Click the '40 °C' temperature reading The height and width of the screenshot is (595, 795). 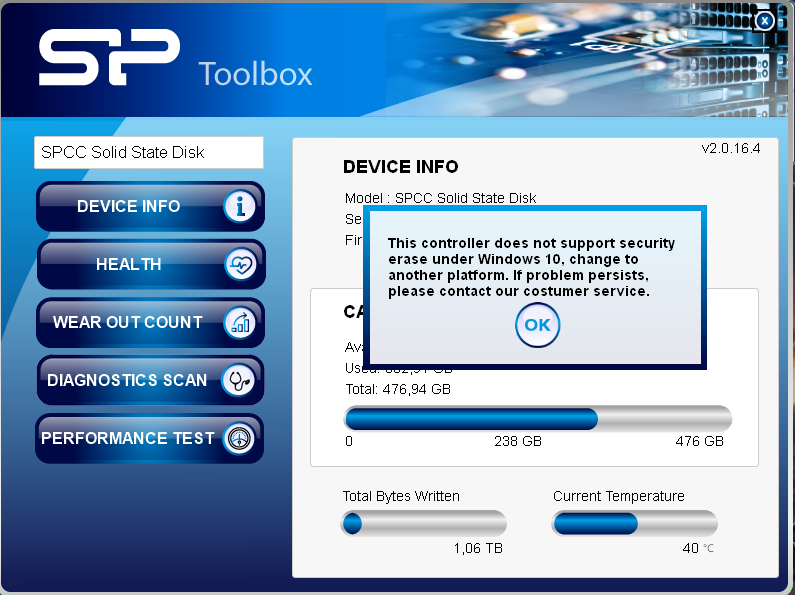coord(698,548)
